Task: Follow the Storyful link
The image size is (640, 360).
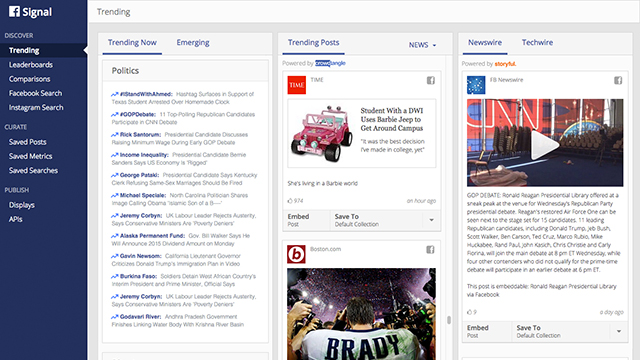Action: 505,64
